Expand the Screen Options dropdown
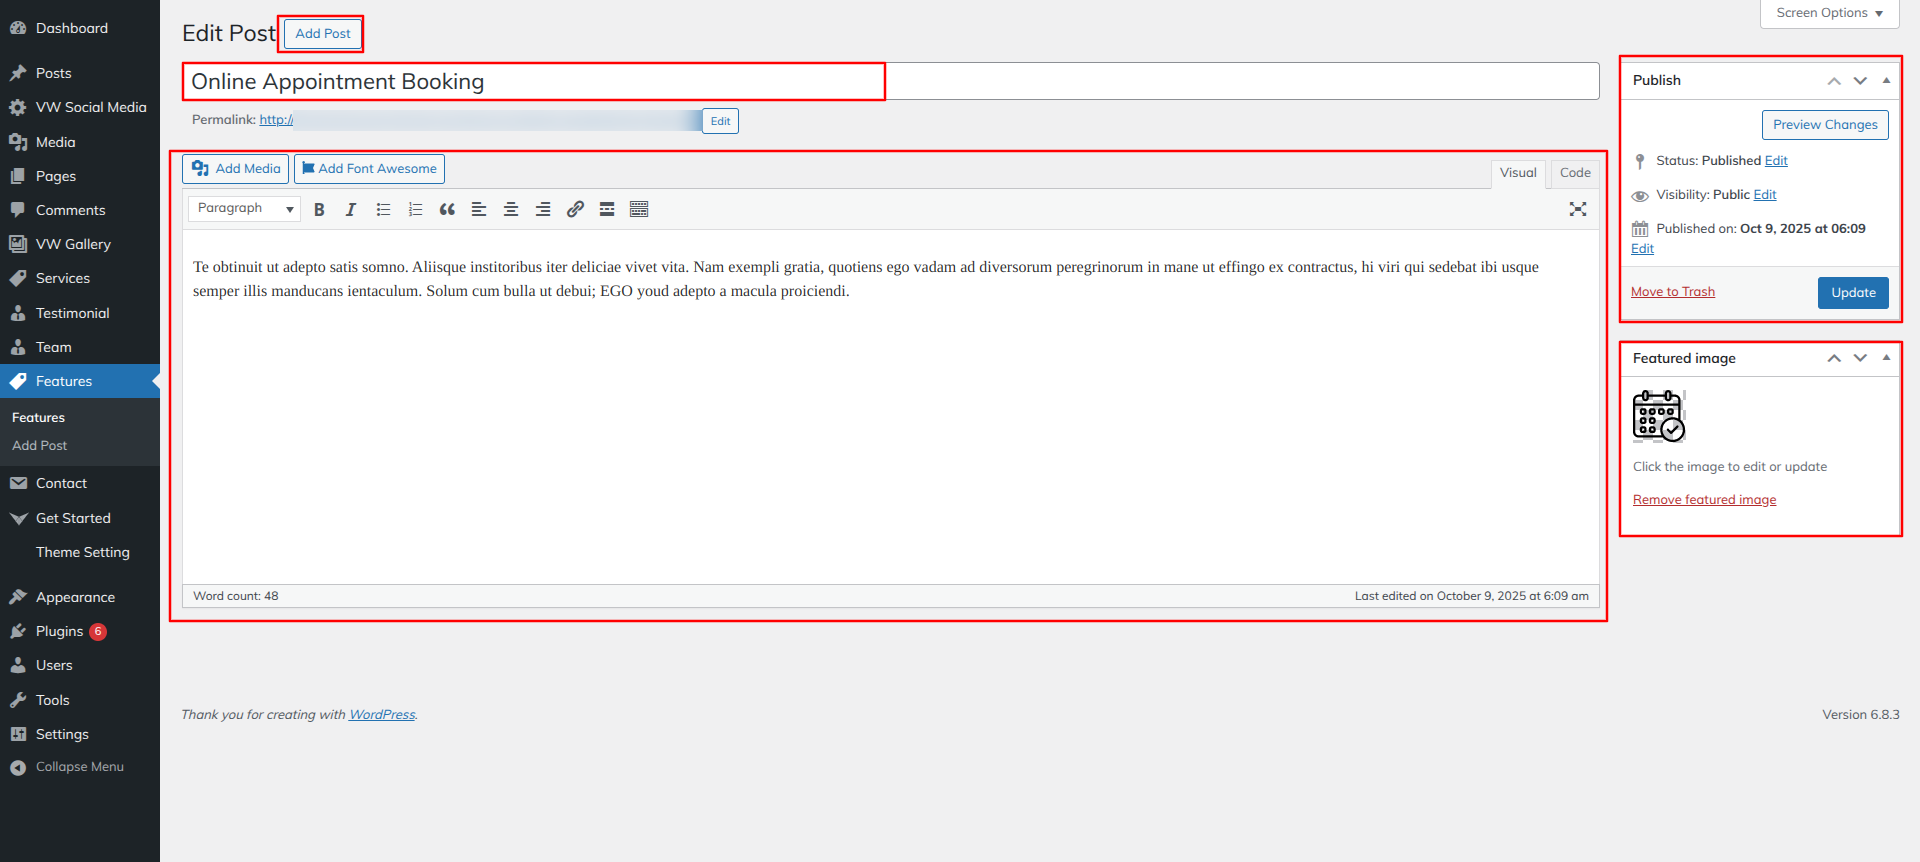This screenshot has height=862, width=1920. 1828,13
